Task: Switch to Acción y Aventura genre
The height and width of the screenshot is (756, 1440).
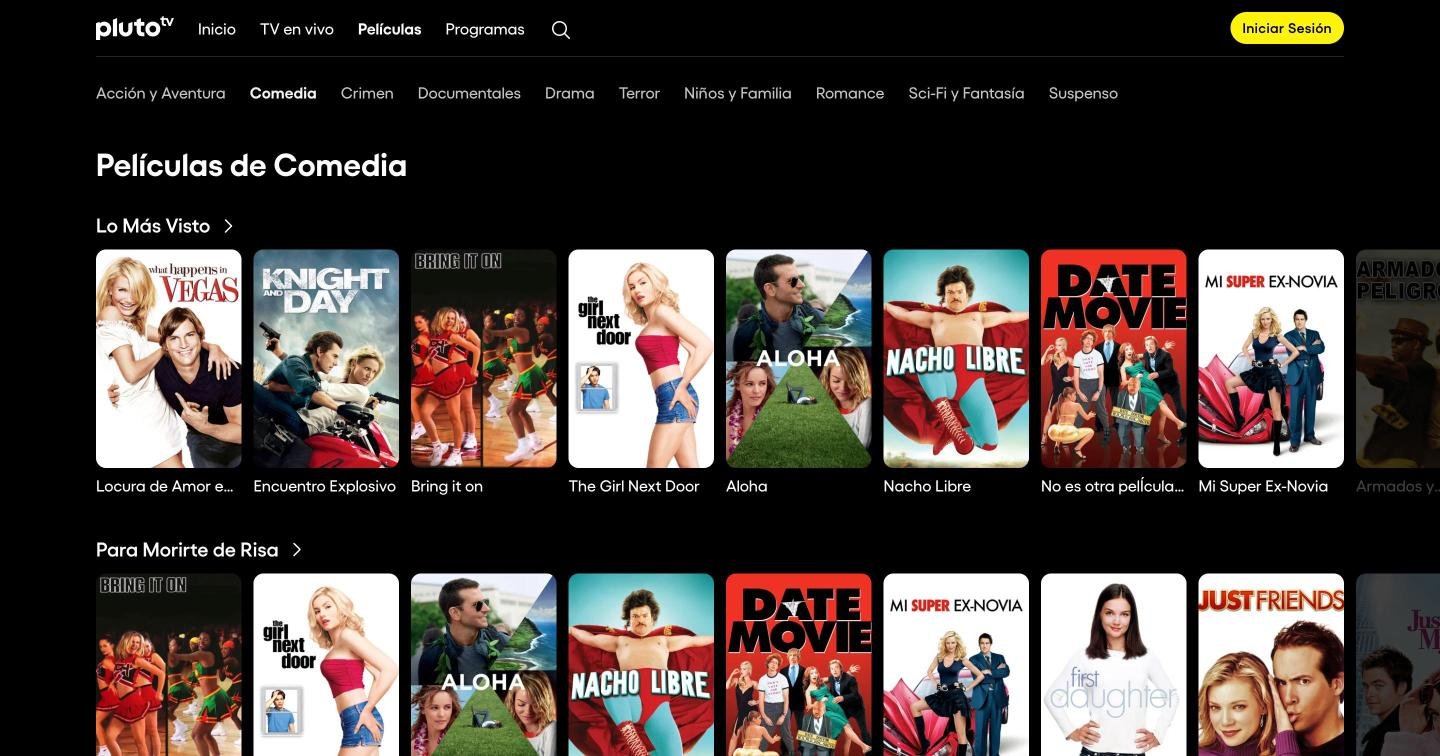Action: click(x=161, y=93)
